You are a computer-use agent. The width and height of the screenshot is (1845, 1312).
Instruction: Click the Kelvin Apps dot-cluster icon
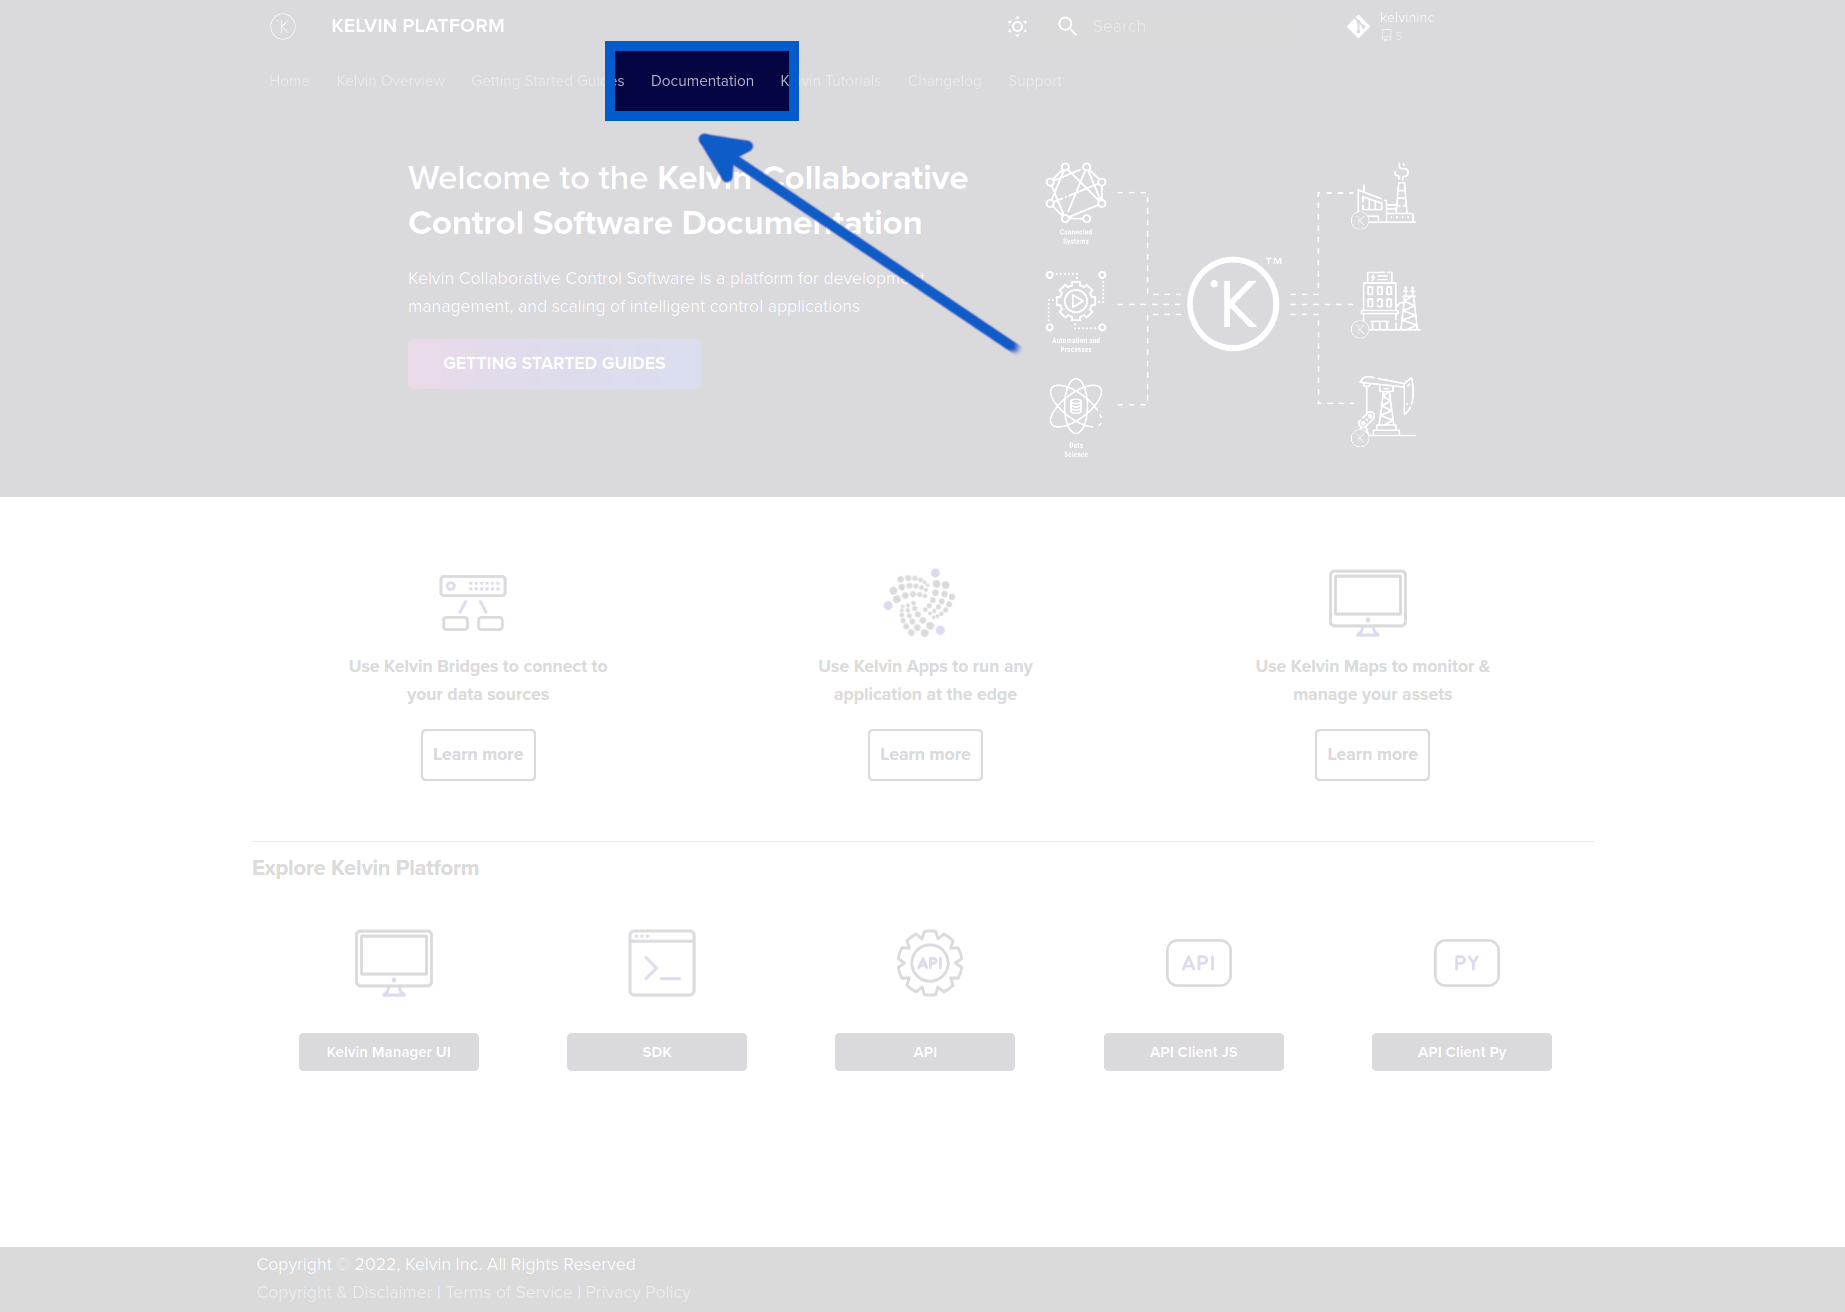(921, 603)
